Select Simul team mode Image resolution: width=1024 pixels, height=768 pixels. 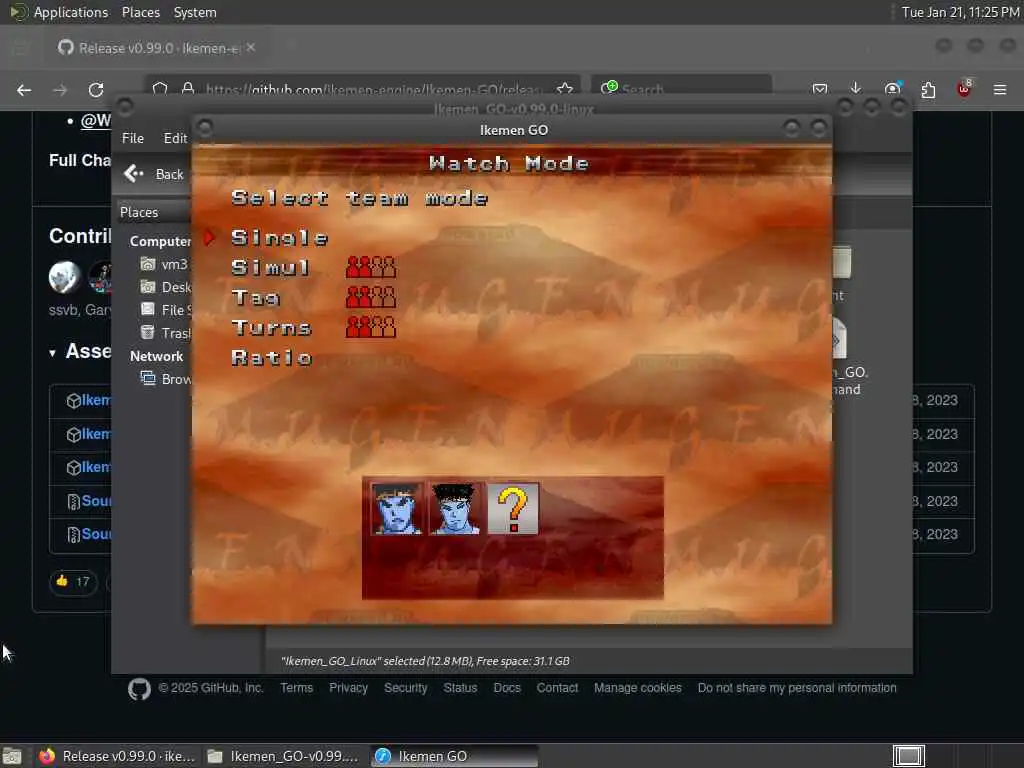click(x=270, y=267)
